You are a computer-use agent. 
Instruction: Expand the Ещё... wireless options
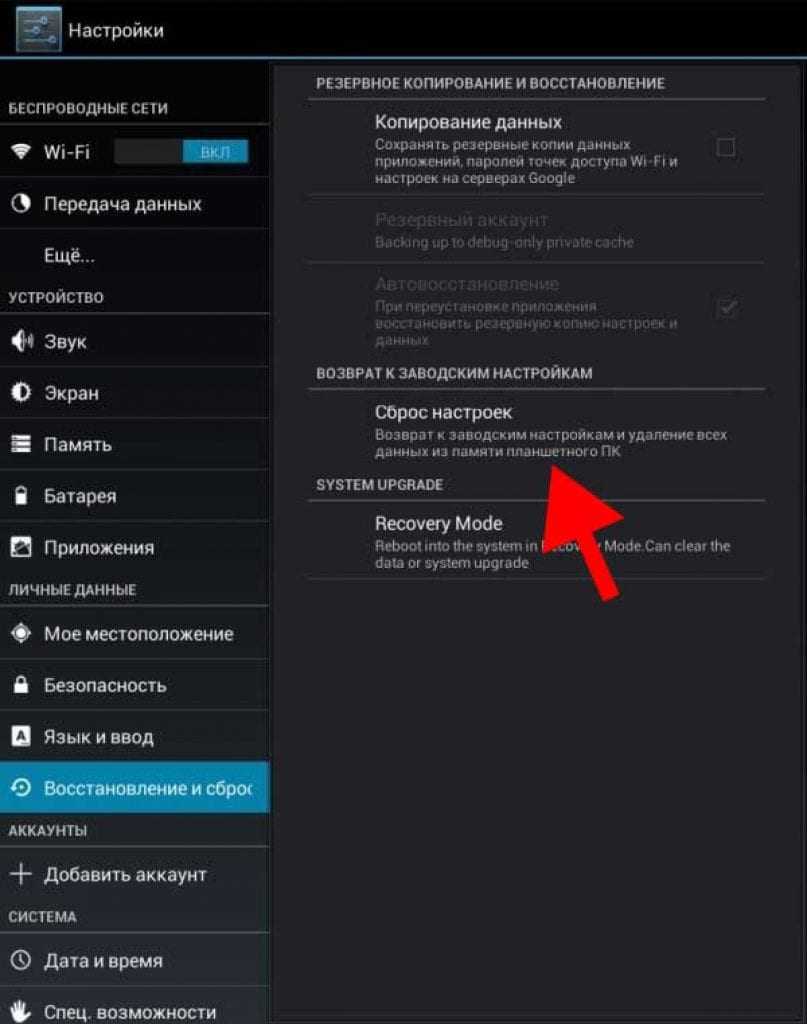tap(134, 255)
